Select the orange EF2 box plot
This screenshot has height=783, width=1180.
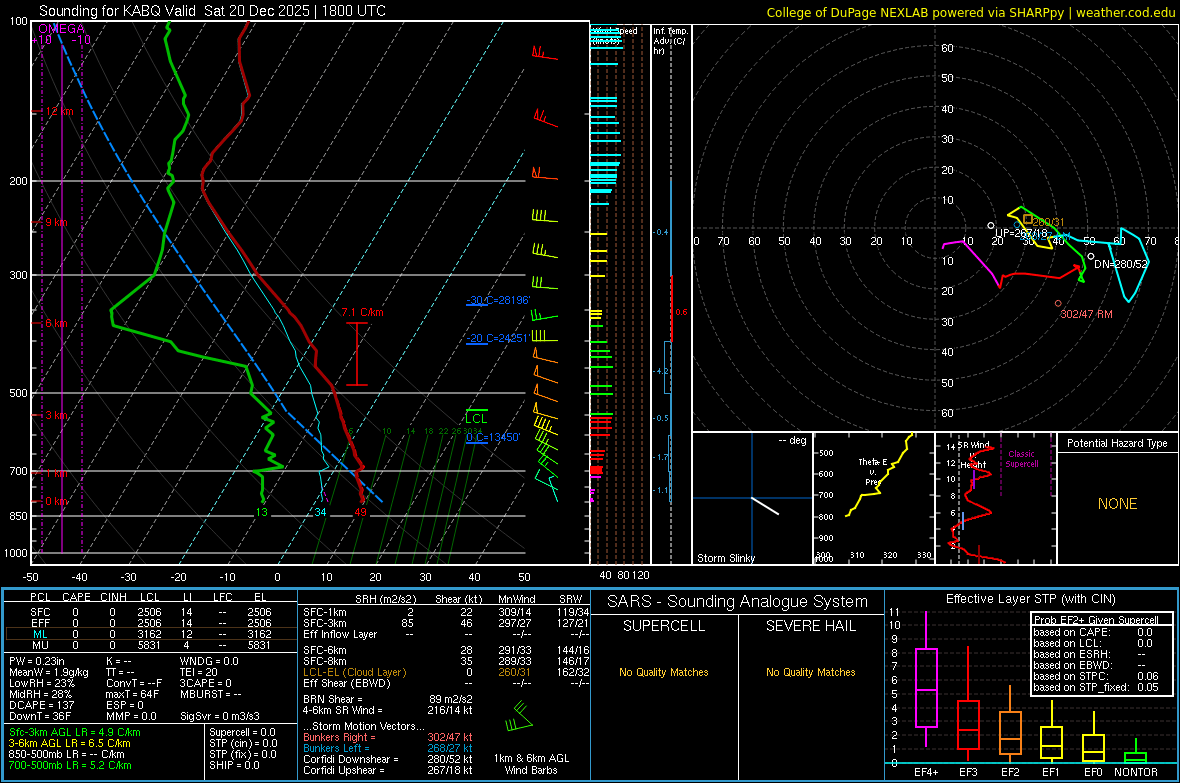(1010, 724)
